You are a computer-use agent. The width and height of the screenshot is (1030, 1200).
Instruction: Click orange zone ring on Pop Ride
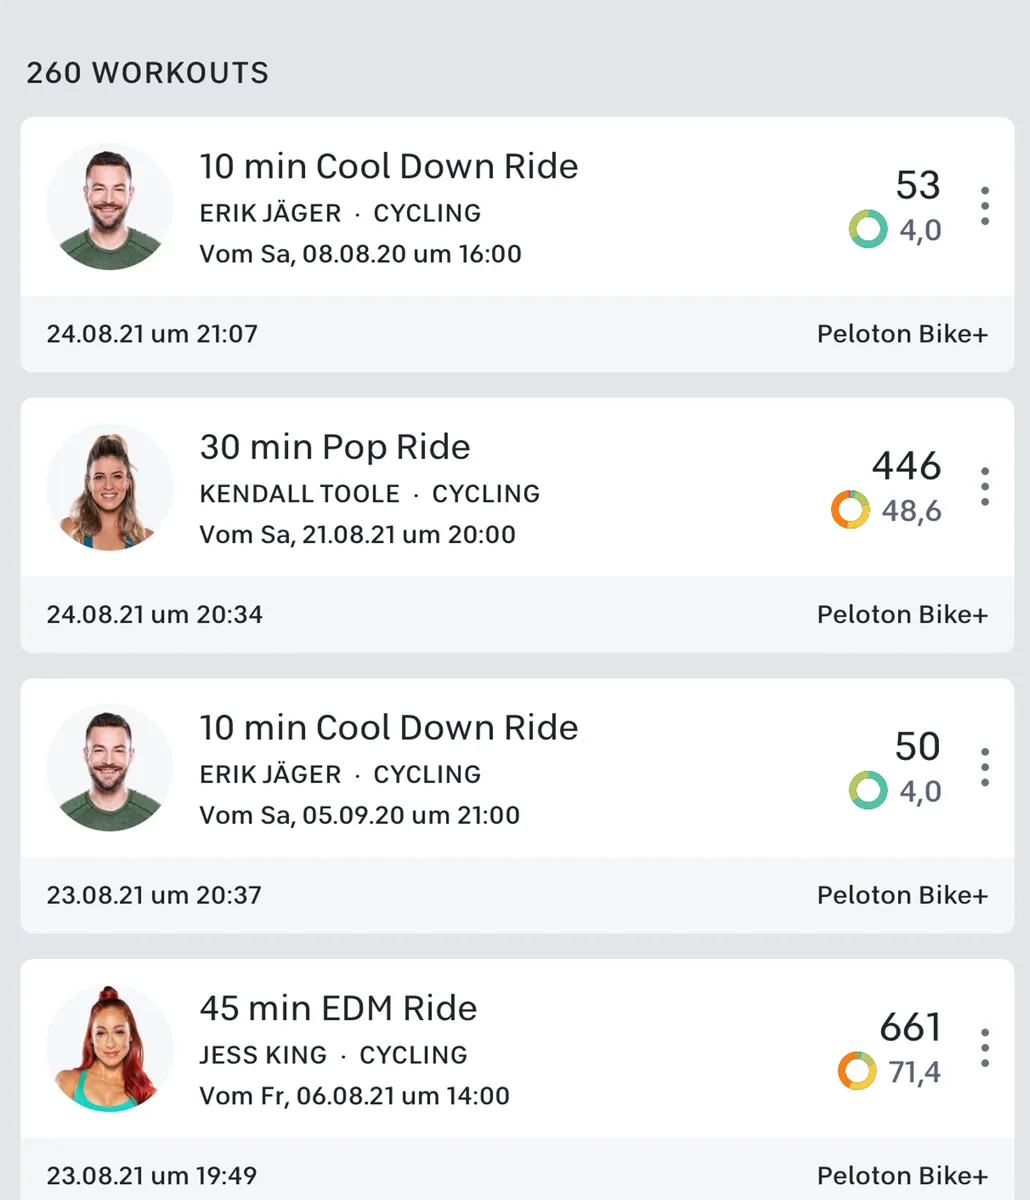click(x=850, y=511)
